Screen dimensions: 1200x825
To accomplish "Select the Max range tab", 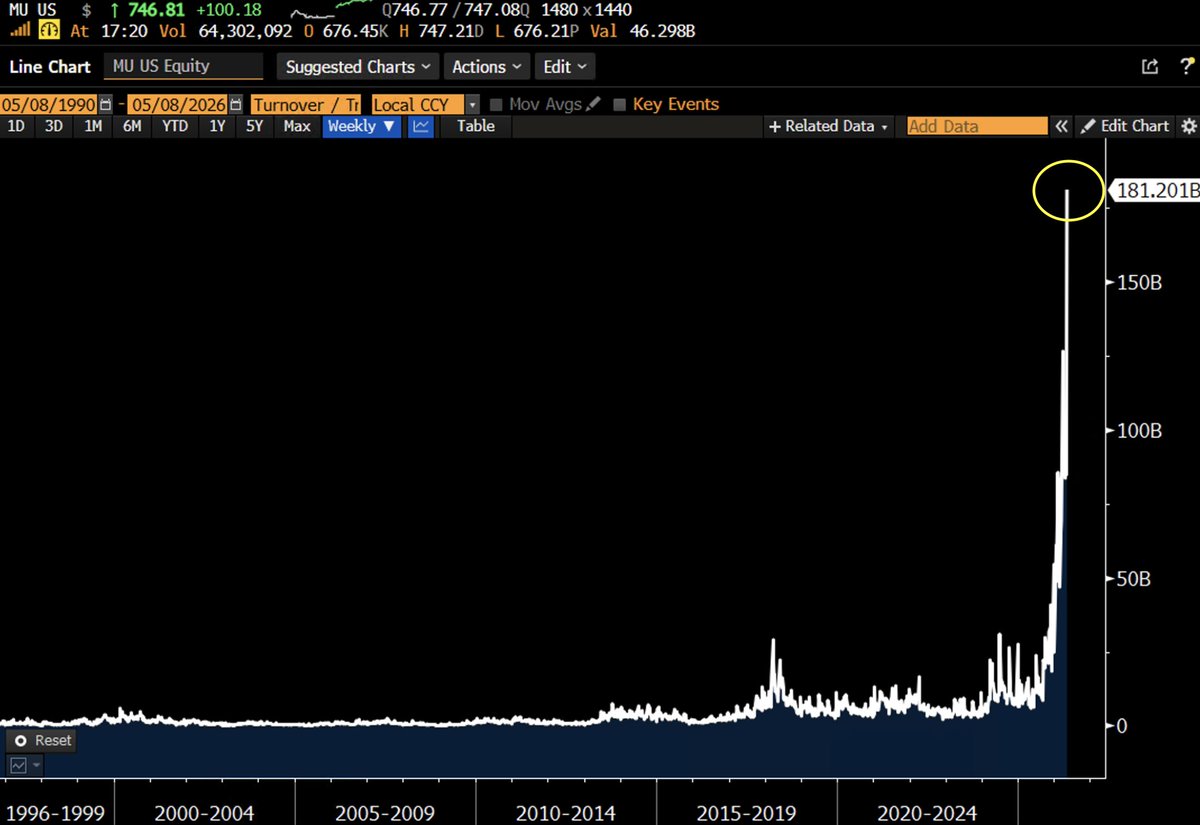I will click(x=297, y=126).
